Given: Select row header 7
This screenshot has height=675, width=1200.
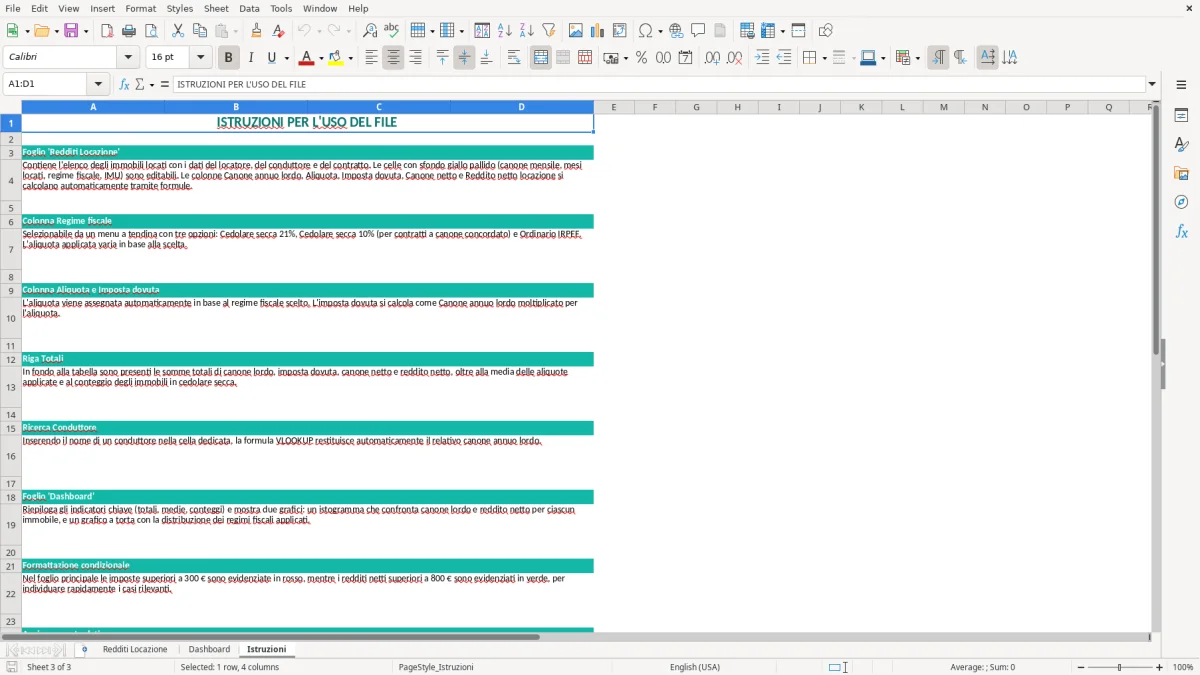Looking at the screenshot, I should click(x=11, y=249).
